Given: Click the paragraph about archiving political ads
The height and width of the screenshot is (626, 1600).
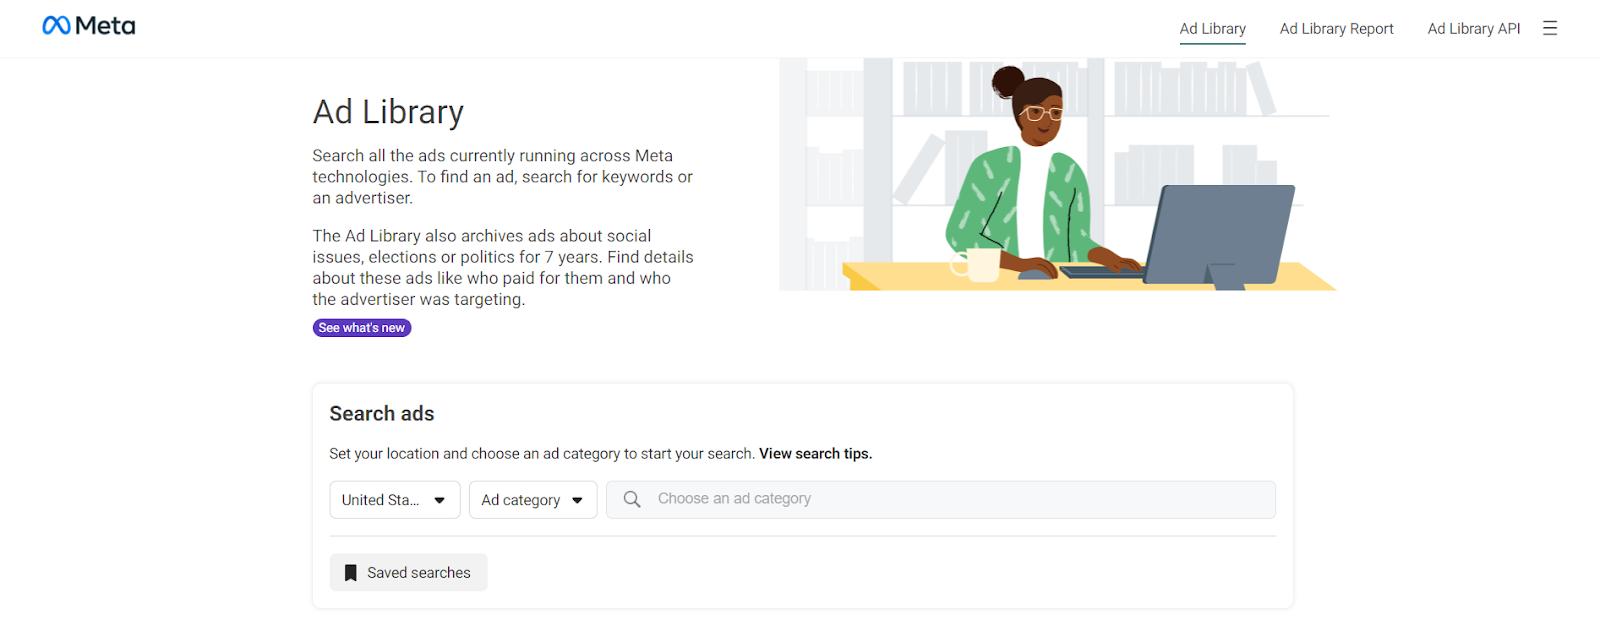Looking at the screenshot, I should (502, 267).
